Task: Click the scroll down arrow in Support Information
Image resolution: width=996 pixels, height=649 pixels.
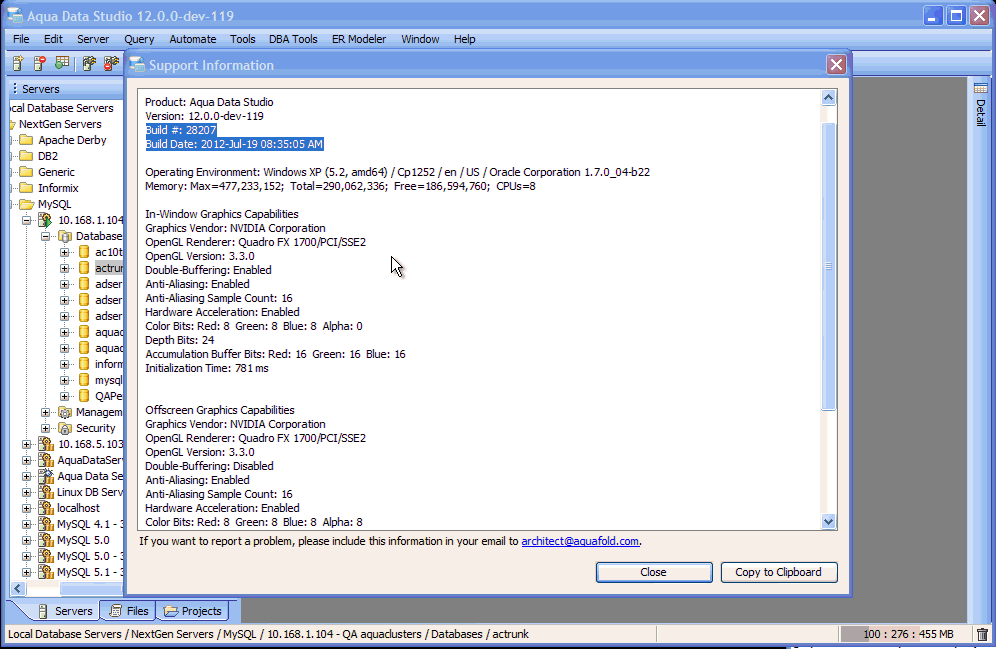Action: click(x=828, y=521)
